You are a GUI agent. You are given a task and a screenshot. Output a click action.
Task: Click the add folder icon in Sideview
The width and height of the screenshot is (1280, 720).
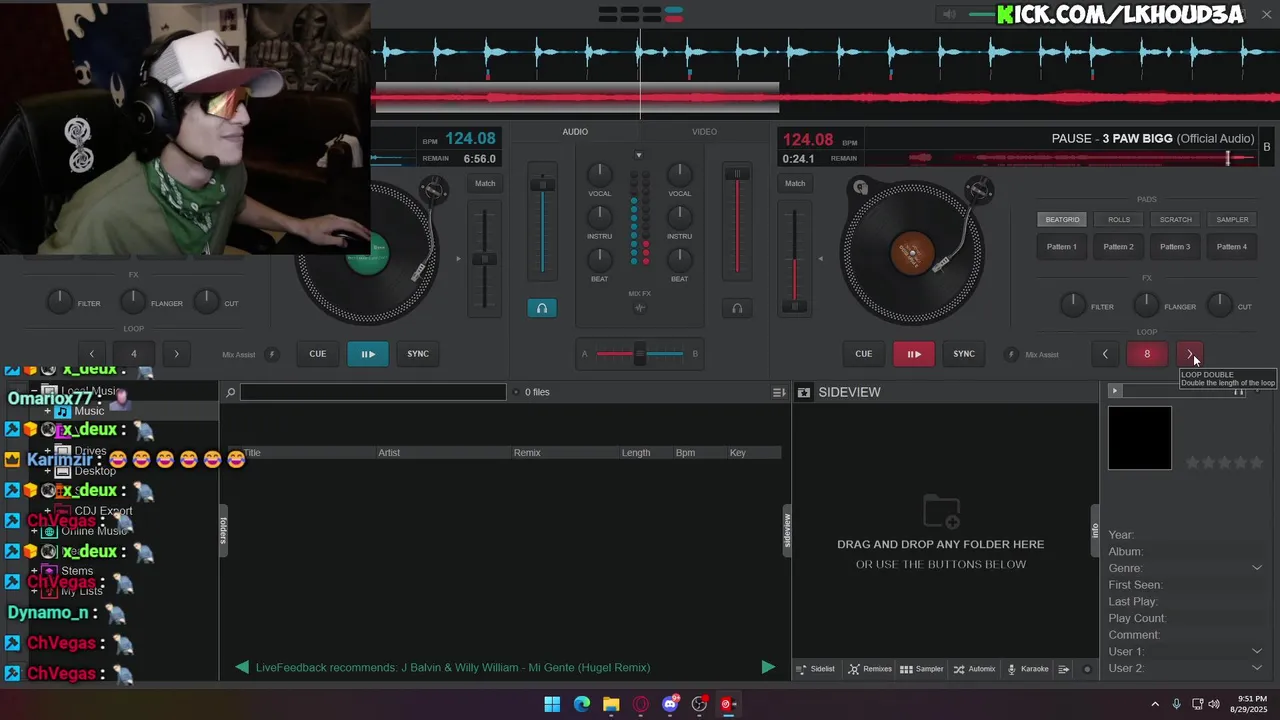[x=941, y=511]
